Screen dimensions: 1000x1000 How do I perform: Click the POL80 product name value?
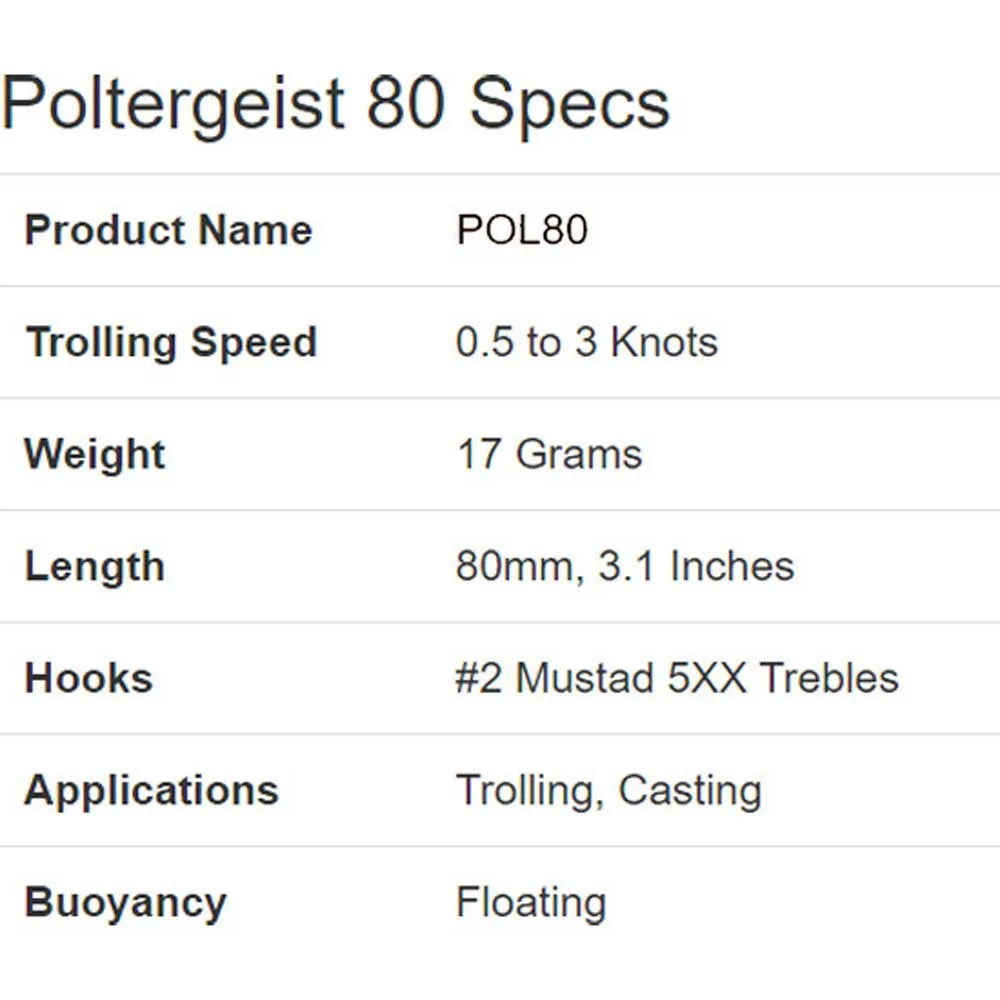[522, 230]
